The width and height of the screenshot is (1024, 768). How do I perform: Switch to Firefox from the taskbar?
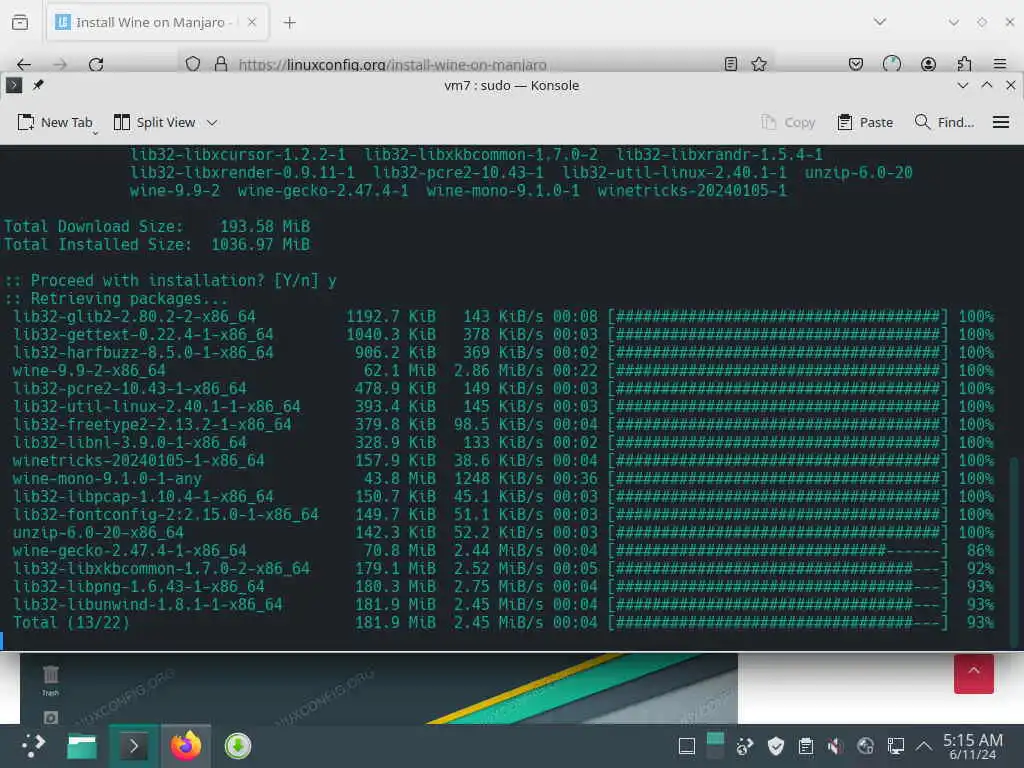pos(186,746)
